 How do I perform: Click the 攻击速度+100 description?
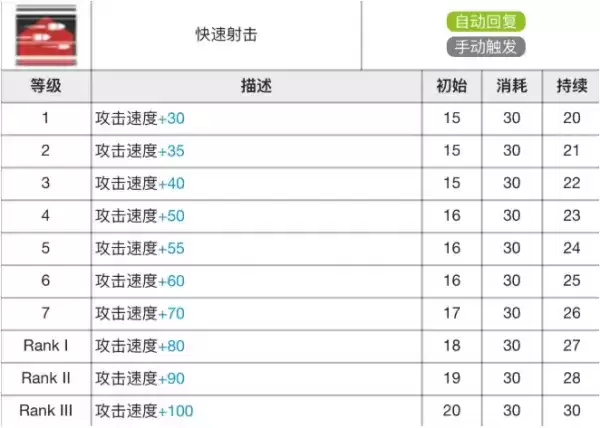pos(144,410)
